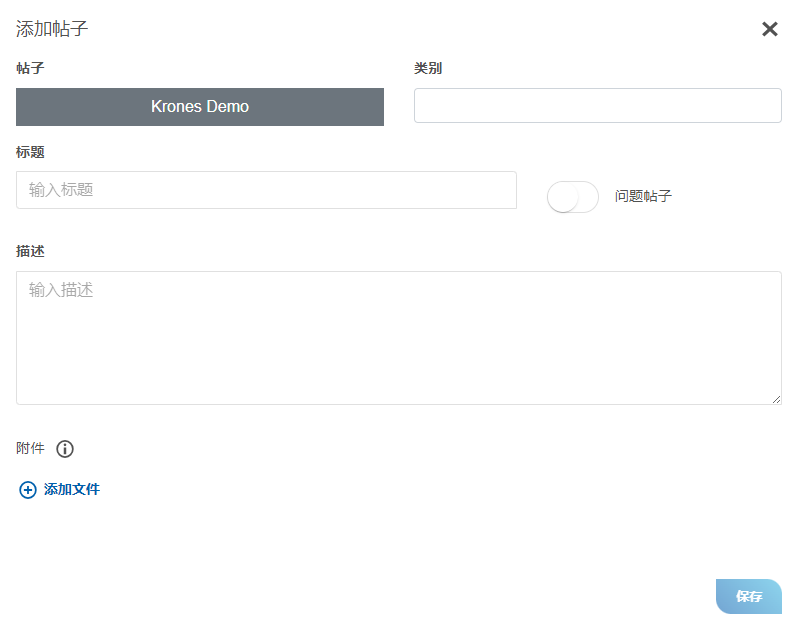
Task: Click the 问题帖子 toggle label text
Action: [x=643, y=197]
